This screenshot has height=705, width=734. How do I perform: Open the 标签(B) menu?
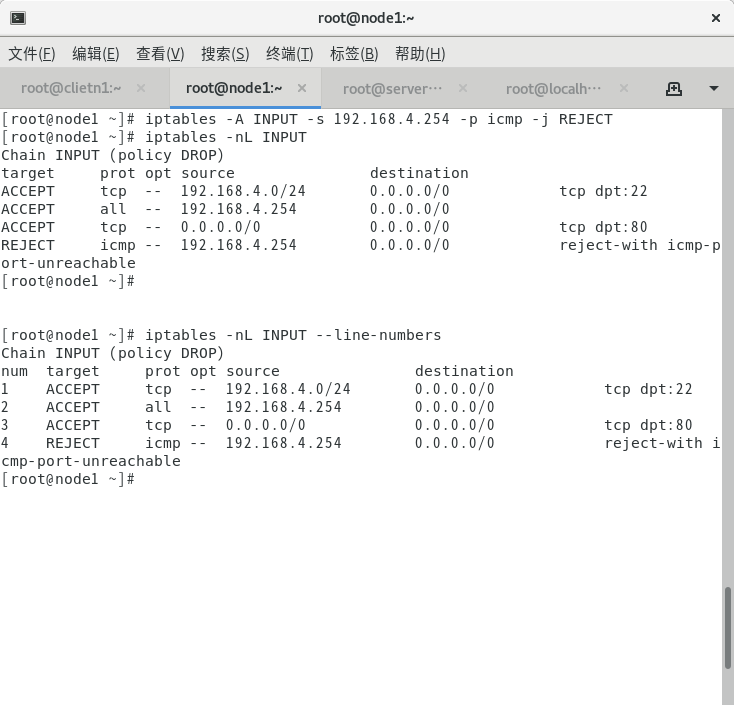[x=354, y=54]
